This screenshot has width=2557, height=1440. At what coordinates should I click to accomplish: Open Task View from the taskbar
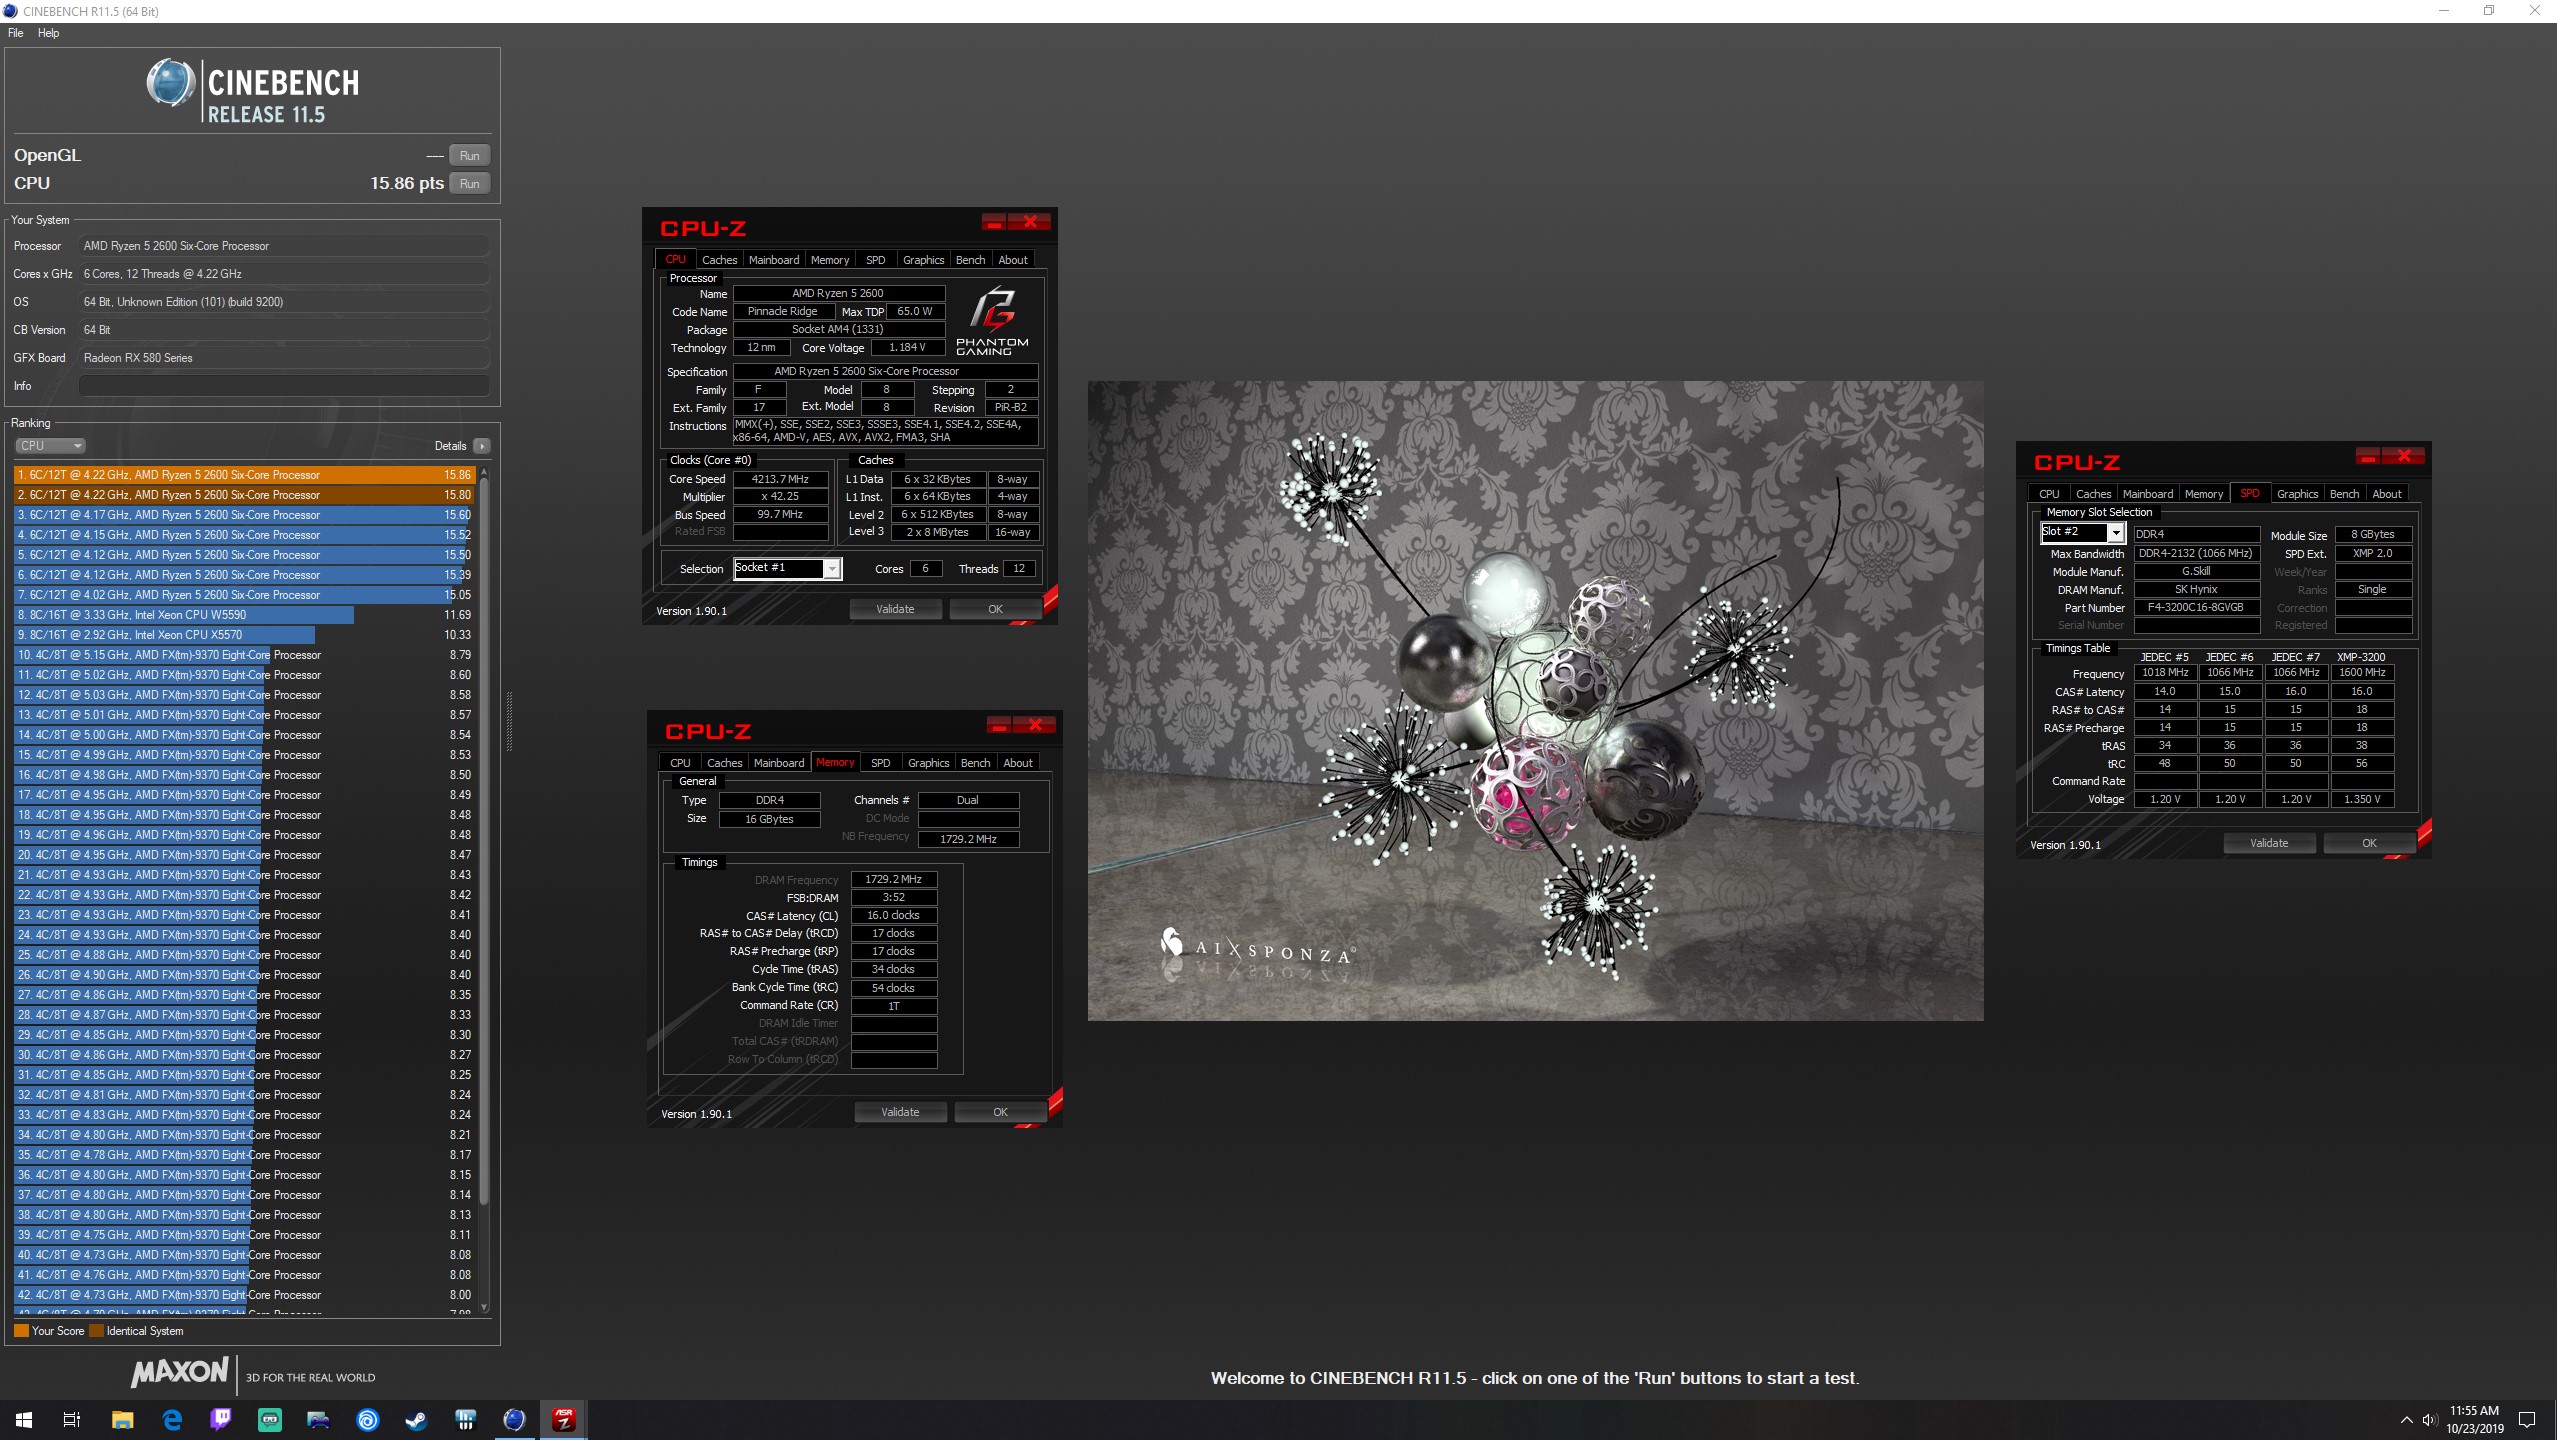point(72,1419)
